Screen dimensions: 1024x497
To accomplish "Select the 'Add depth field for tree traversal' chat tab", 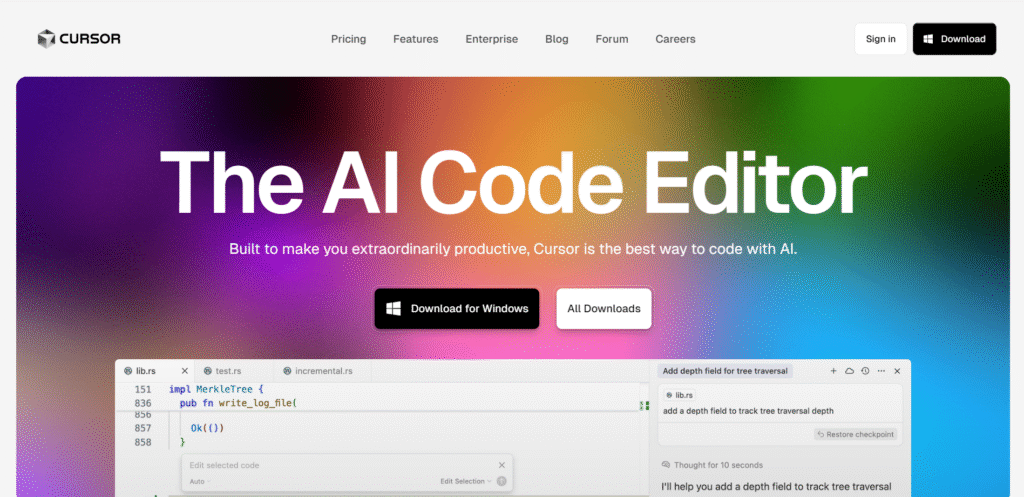I will coord(725,371).
